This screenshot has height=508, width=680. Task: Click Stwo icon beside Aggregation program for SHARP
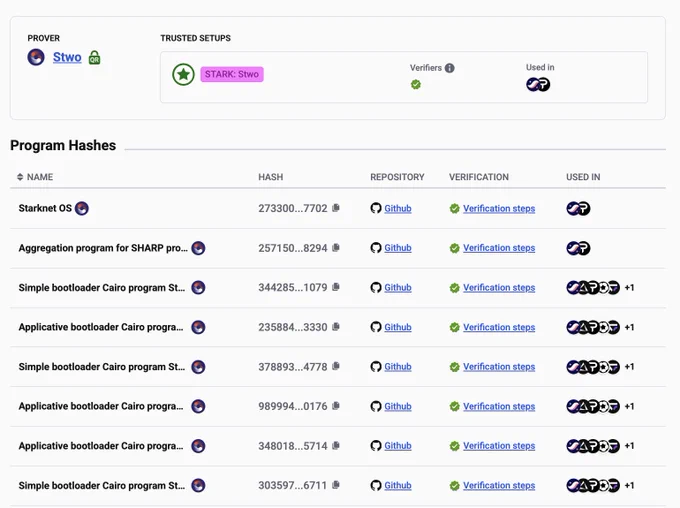coord(198,248)
